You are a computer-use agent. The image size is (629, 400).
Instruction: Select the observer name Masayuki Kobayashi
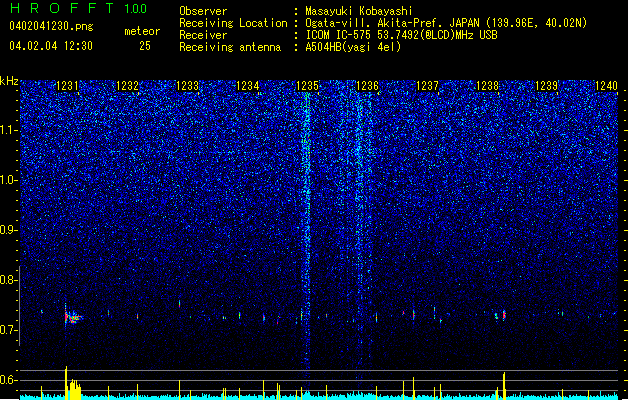coord(359,11)
